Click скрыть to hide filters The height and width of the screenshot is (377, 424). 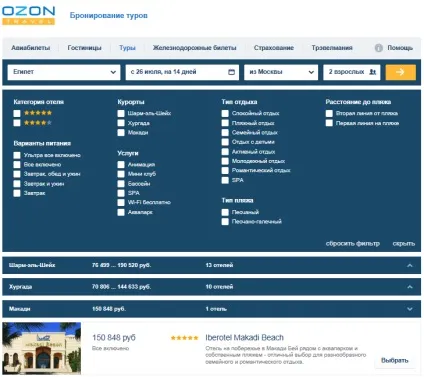[404, 243]
